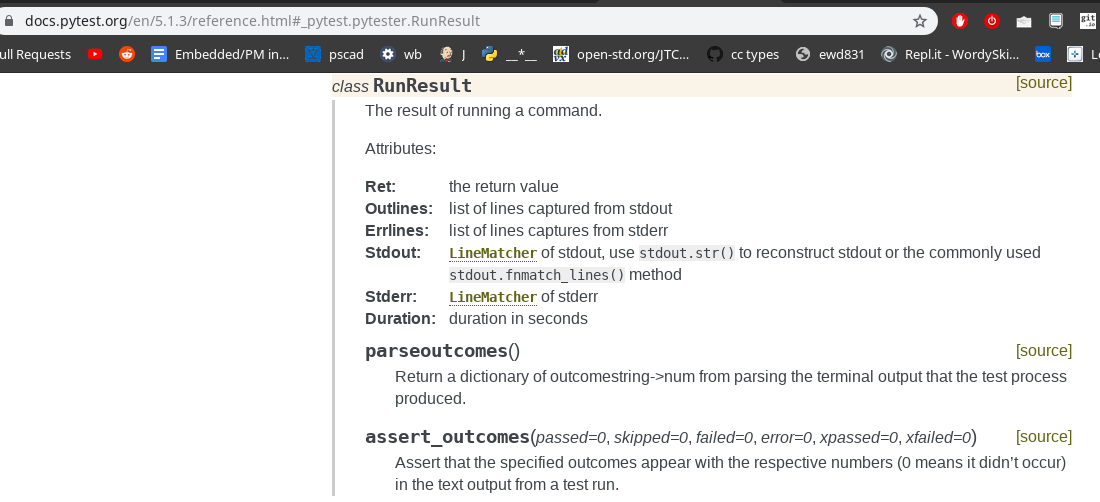This screenshot has width=1100, height=502.
Task: Click the RunResult class name heading
Action: coord(422,86)
